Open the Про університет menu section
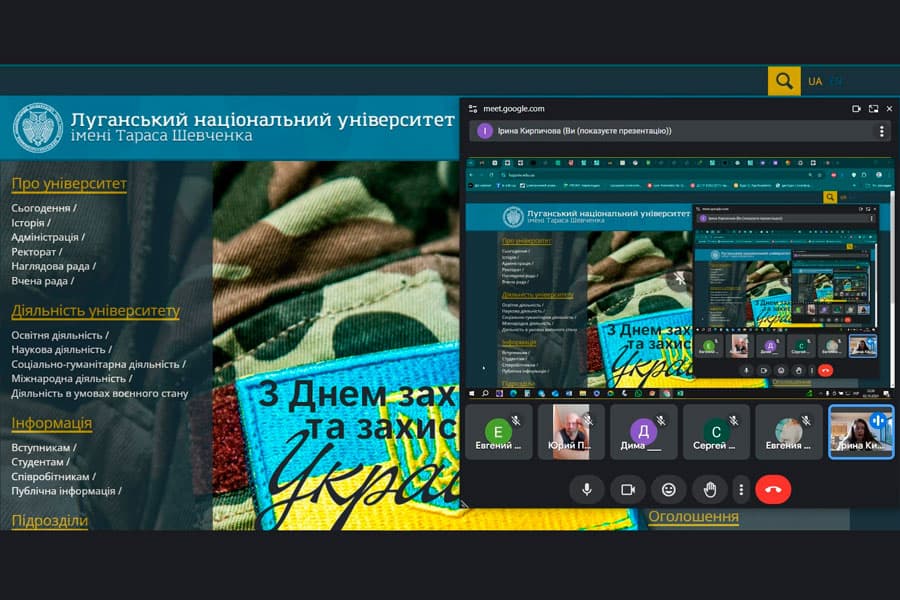 click(69, 184)
